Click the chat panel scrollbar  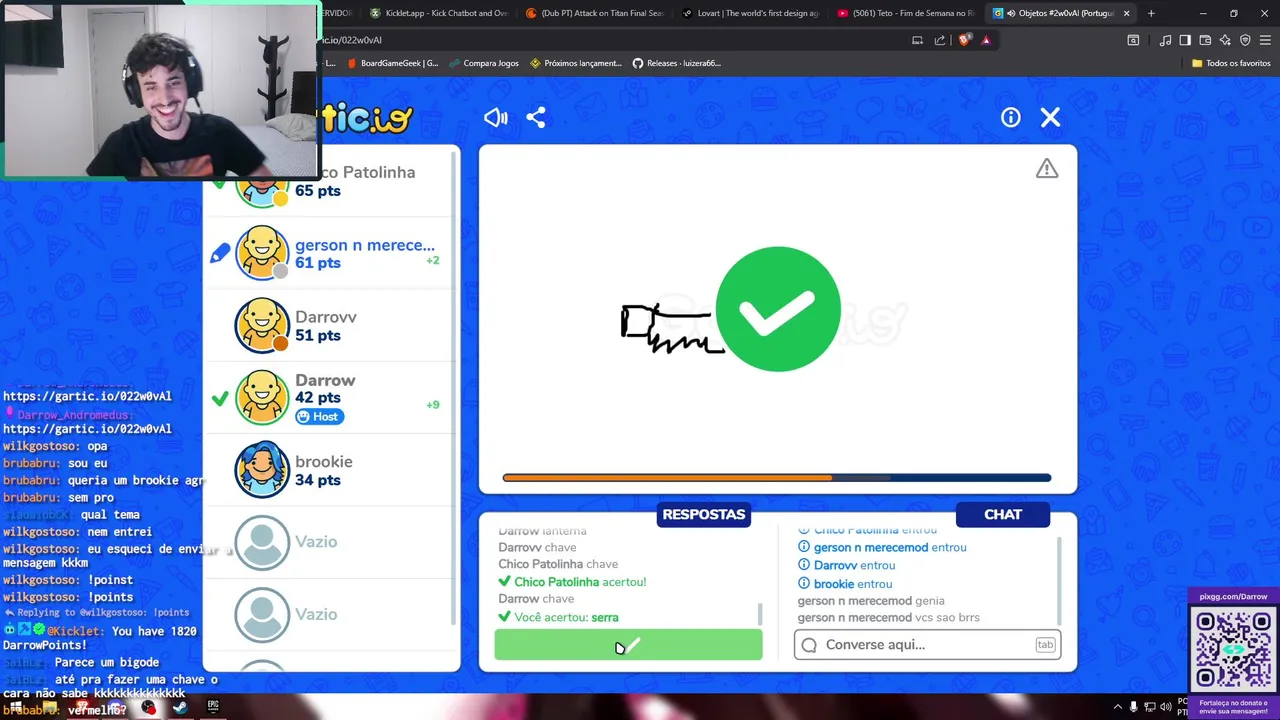click(x=1058, y=580)
